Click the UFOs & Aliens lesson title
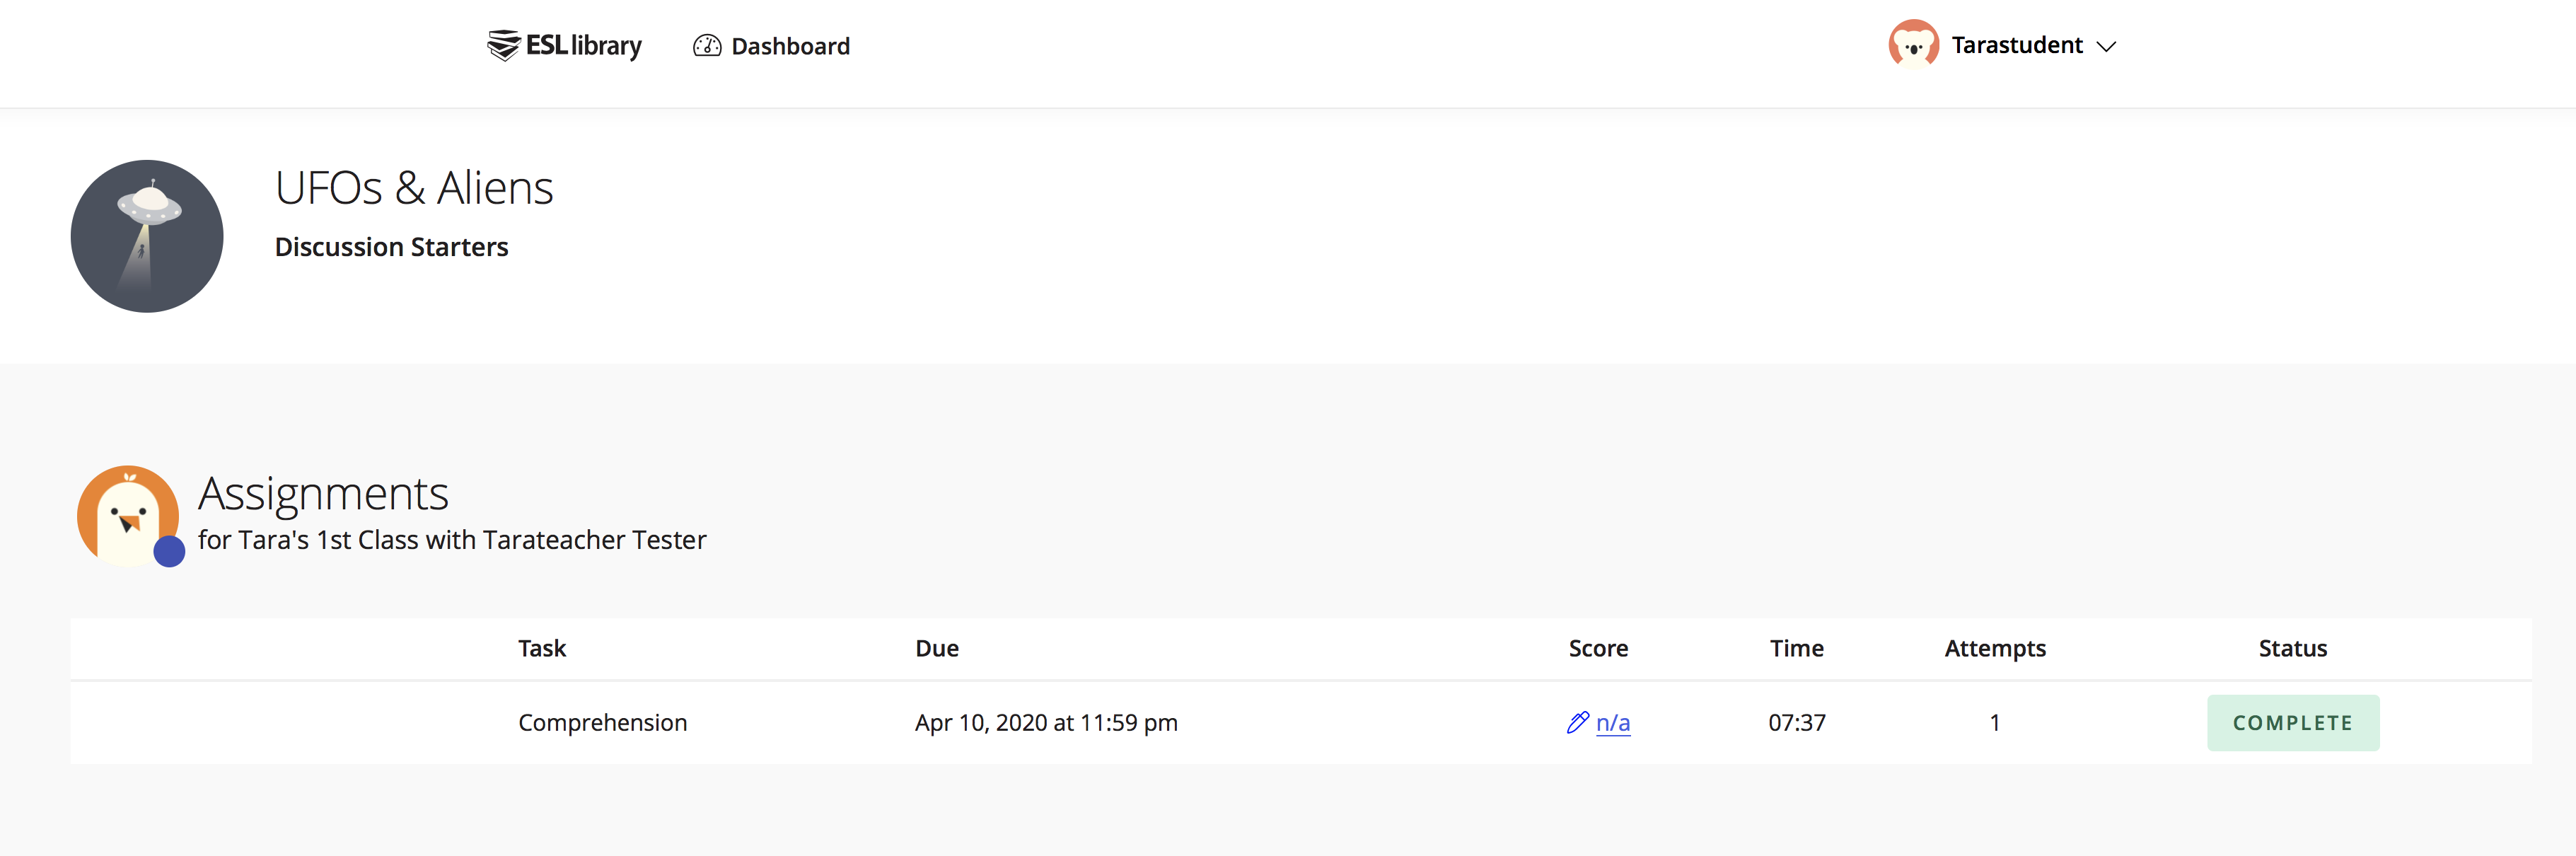Screen dimensions: 2576x856 tap(414, 188)
